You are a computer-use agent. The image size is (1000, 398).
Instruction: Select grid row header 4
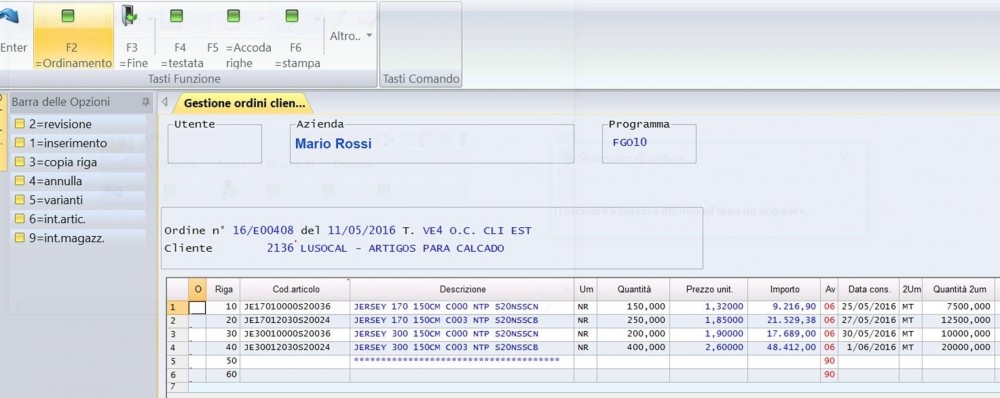pyautogui.click(x=177, y=348)
